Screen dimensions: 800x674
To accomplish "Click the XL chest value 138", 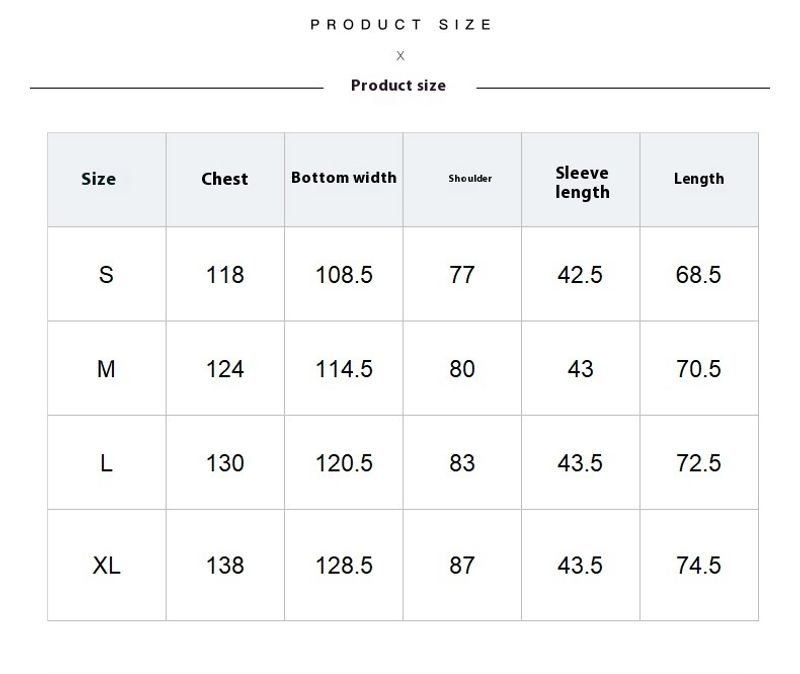I will tap(225, 565).
